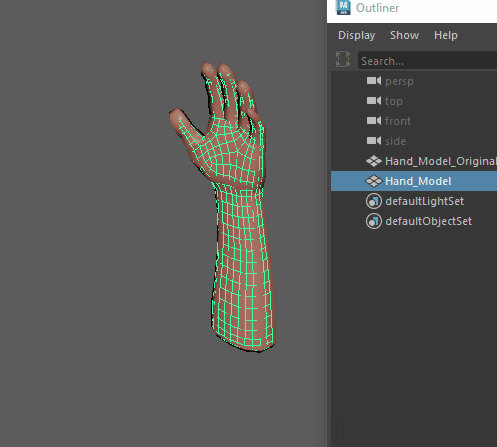Click the front camera icon
The image size is (497, 447).
click(374, 121)
